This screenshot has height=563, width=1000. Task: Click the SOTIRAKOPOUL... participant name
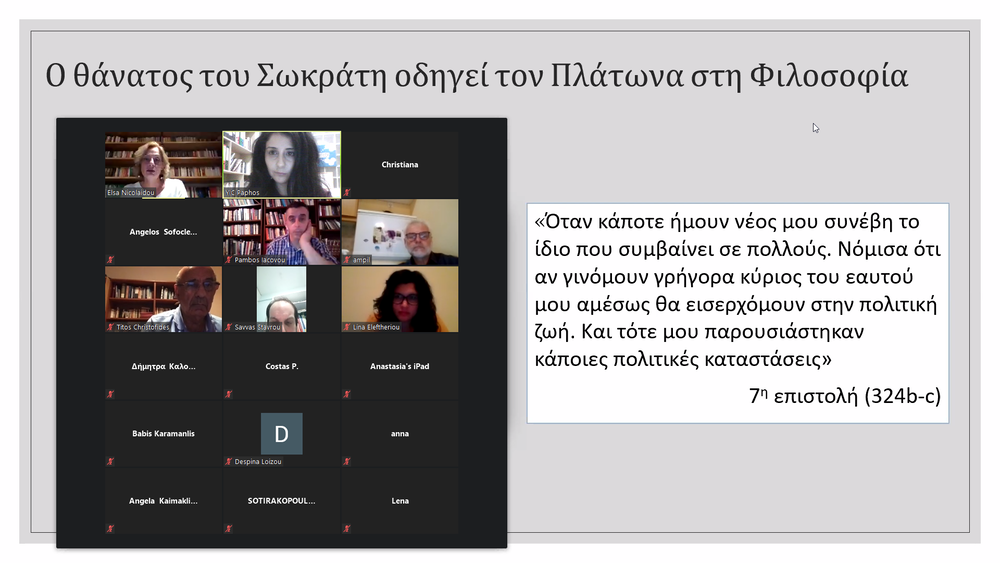click(x=281, y=501)
